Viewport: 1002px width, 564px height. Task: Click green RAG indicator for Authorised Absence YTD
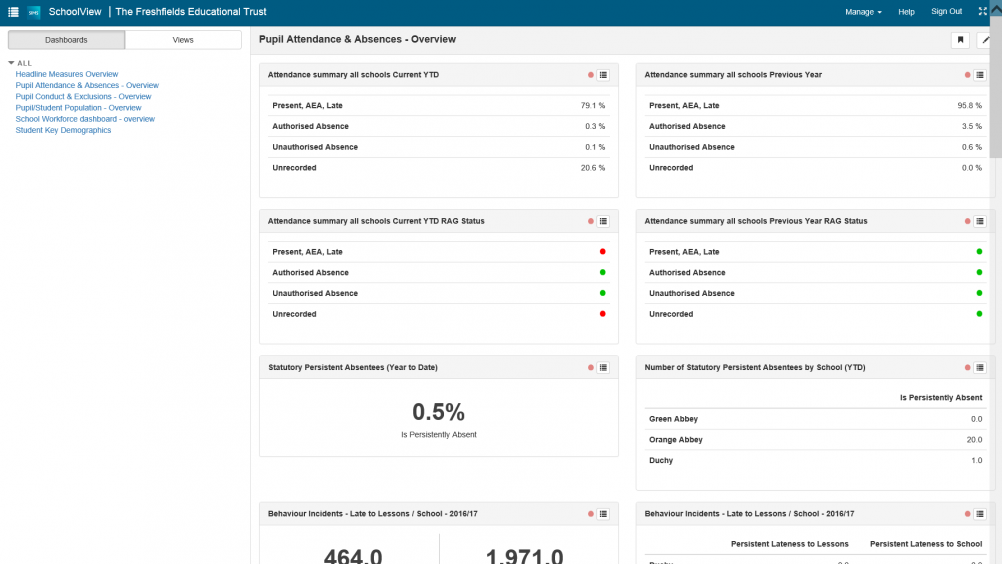pyautogui.click(x=603, y=272)
